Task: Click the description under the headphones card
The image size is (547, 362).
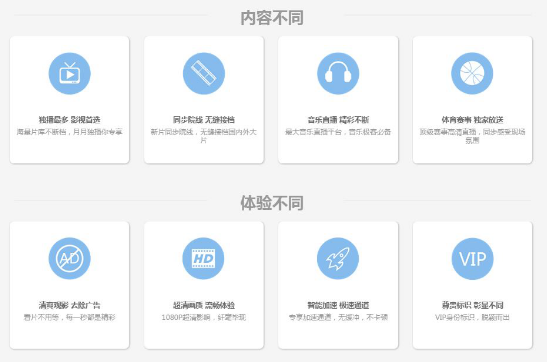Action: point(338,132)
